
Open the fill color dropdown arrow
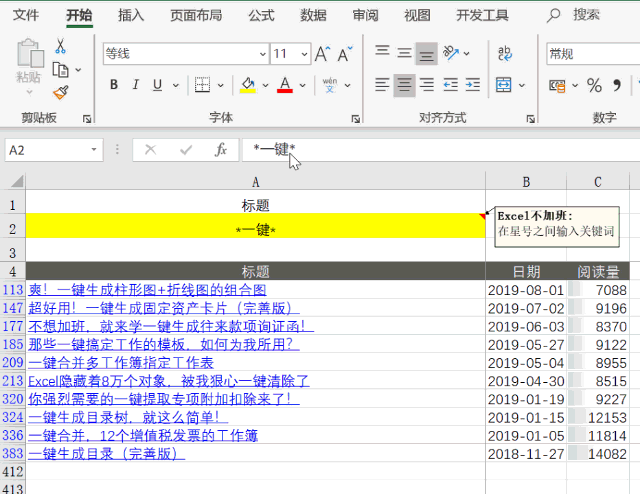(265, 85)
